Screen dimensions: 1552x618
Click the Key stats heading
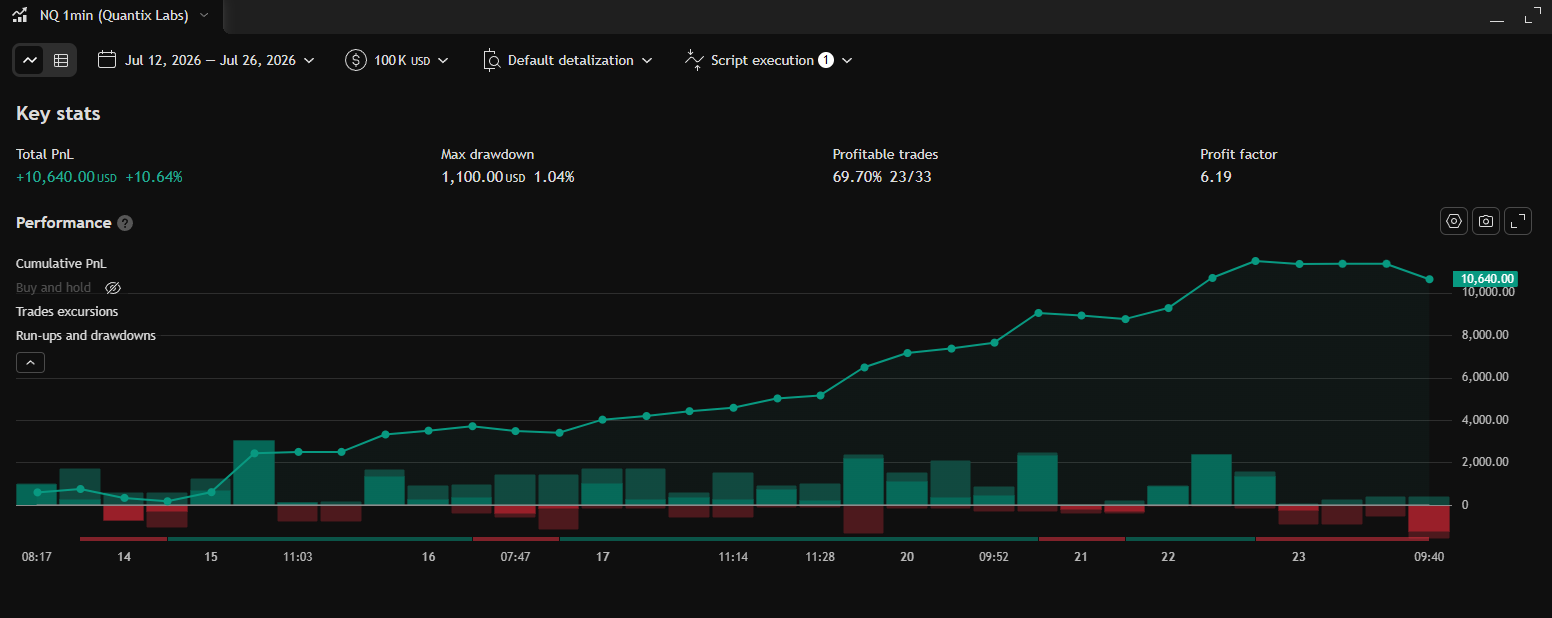[58, 114]
